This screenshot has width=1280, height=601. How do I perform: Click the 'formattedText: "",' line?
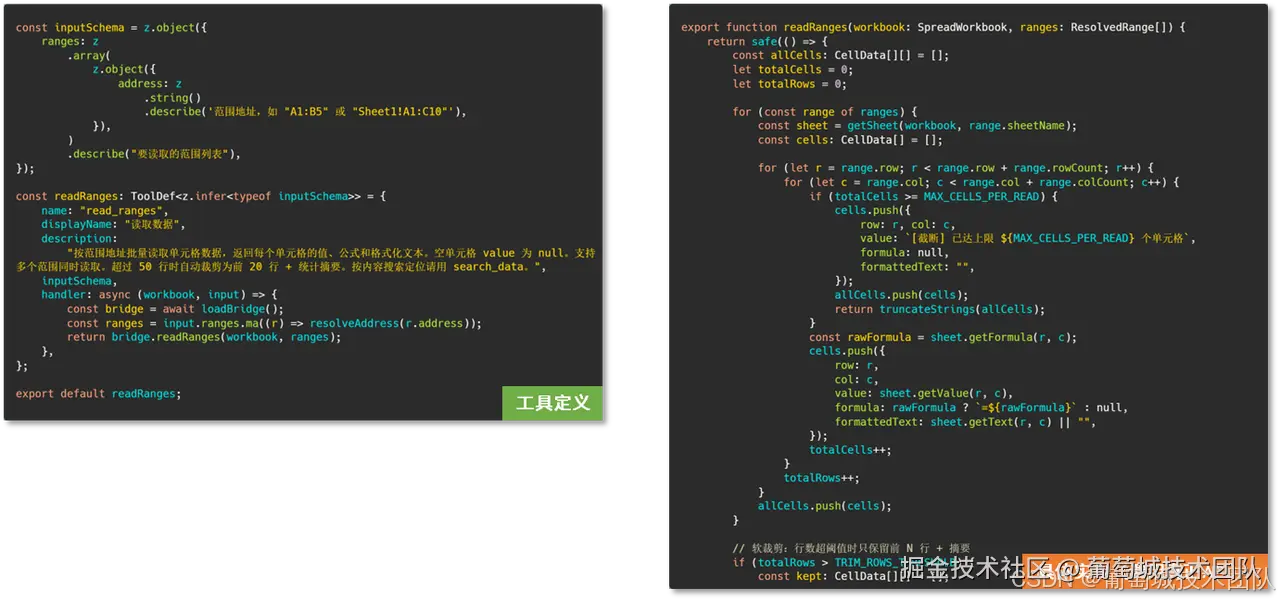point(917,266)
